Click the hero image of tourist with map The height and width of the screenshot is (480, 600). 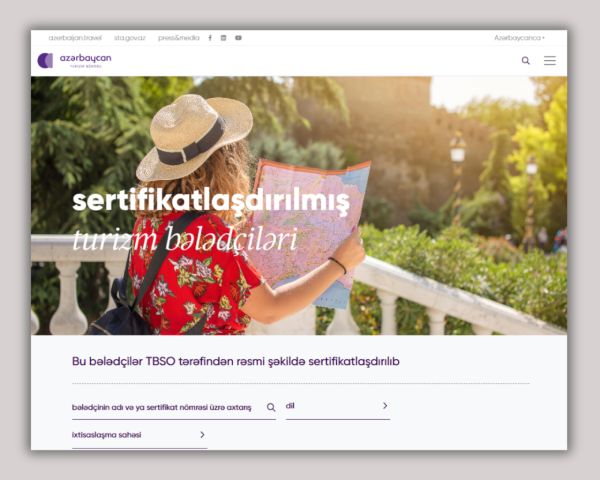(299, 206)
